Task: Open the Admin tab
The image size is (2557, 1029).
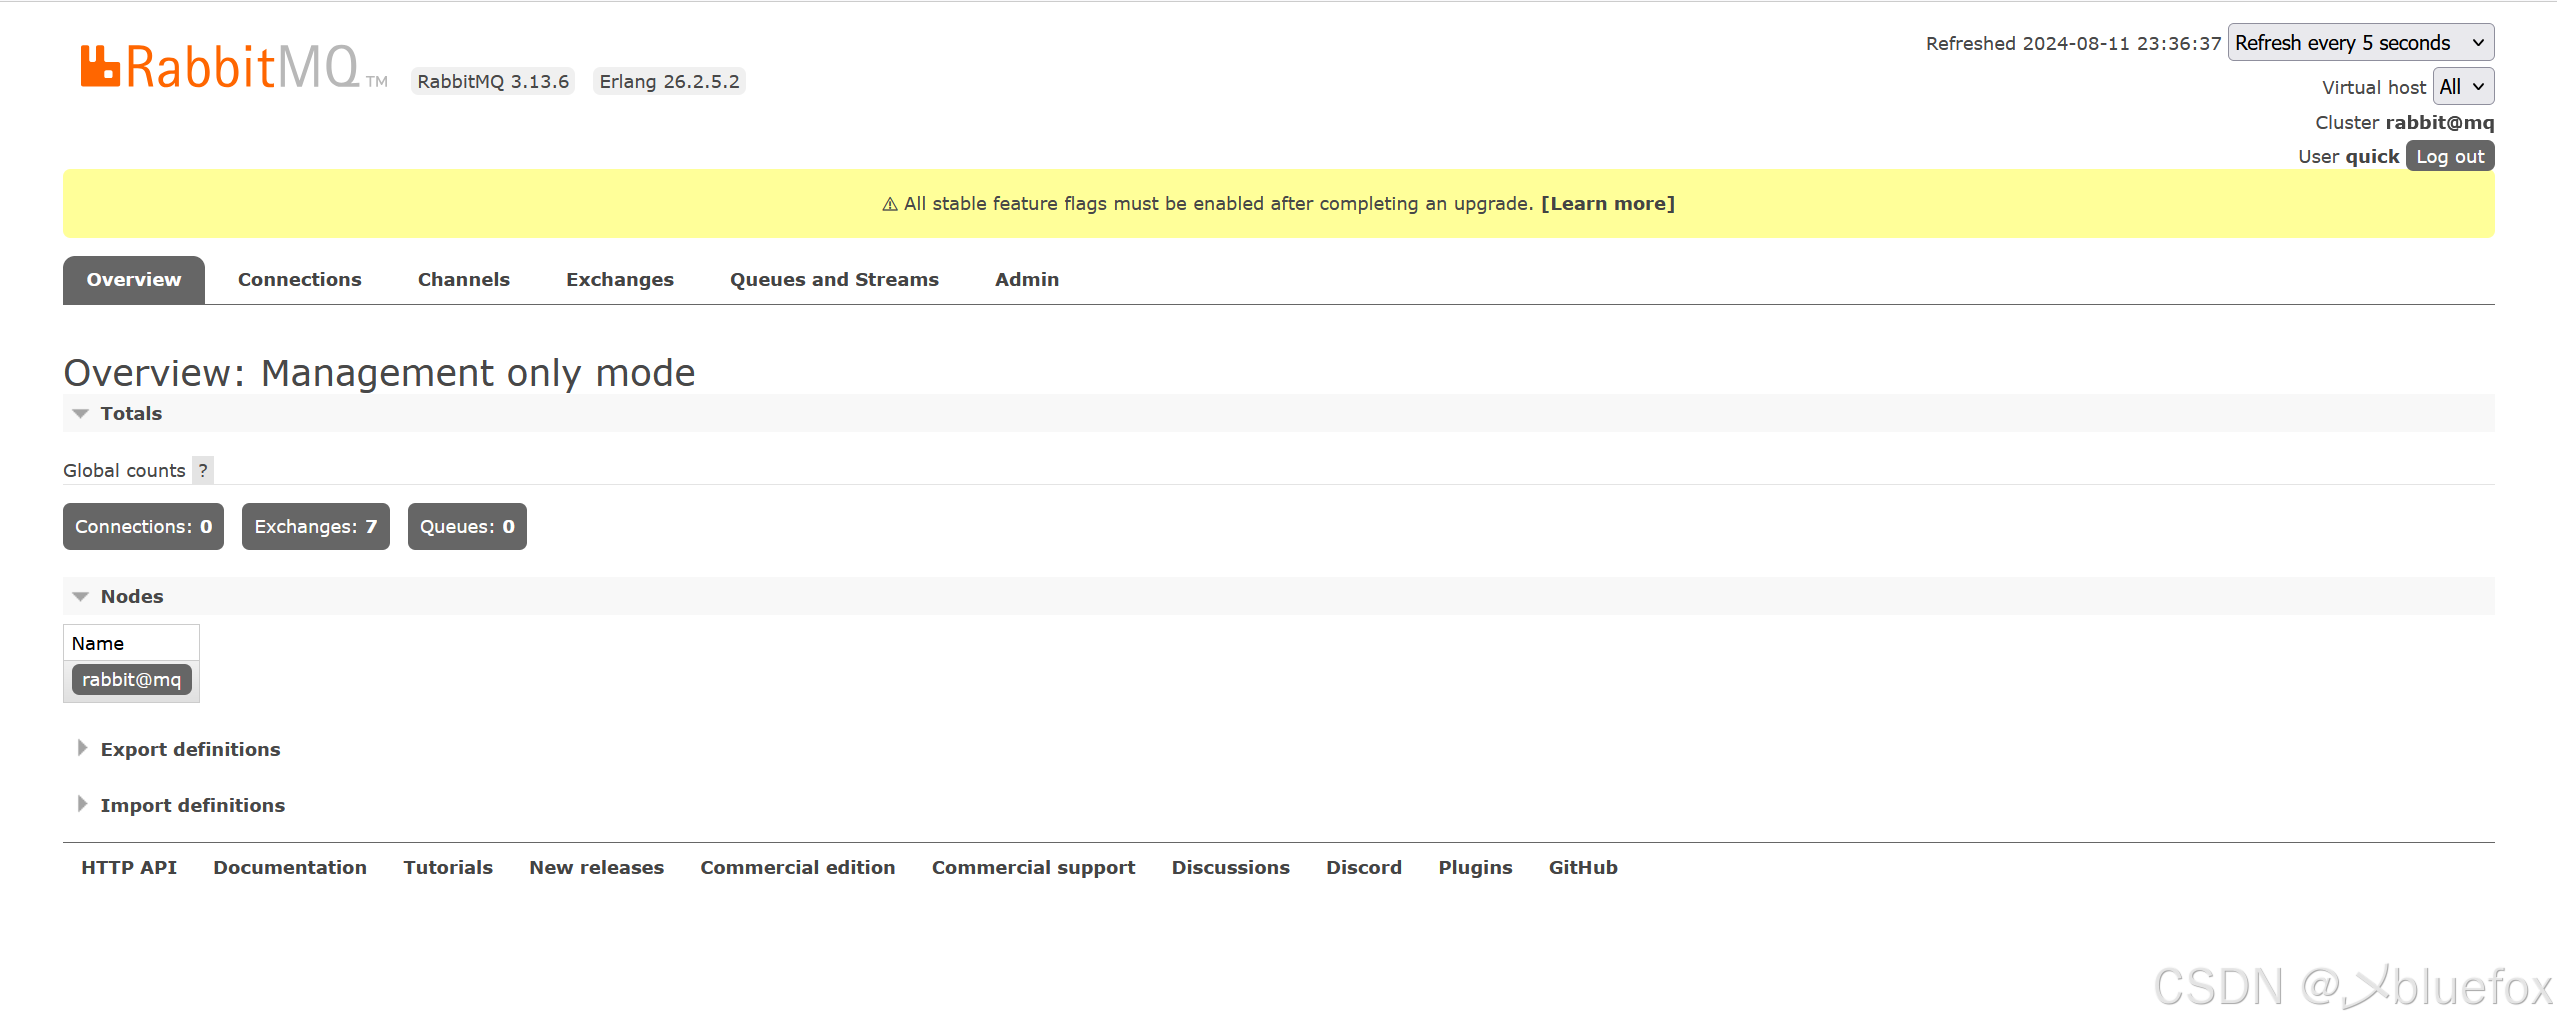Action: point(1027,280)
